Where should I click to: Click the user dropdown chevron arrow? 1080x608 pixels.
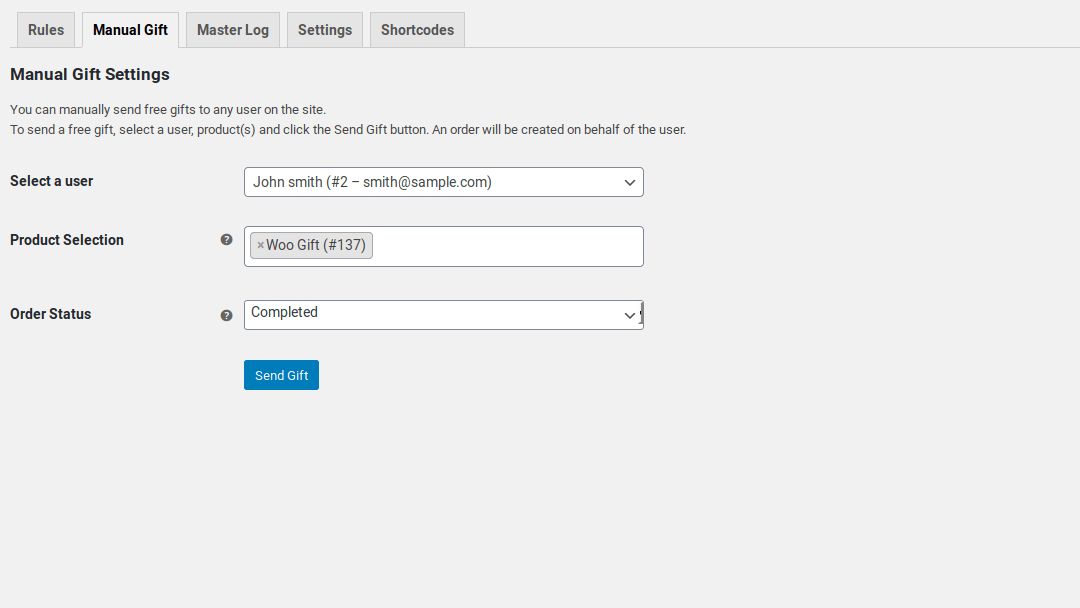click(629, 182)
